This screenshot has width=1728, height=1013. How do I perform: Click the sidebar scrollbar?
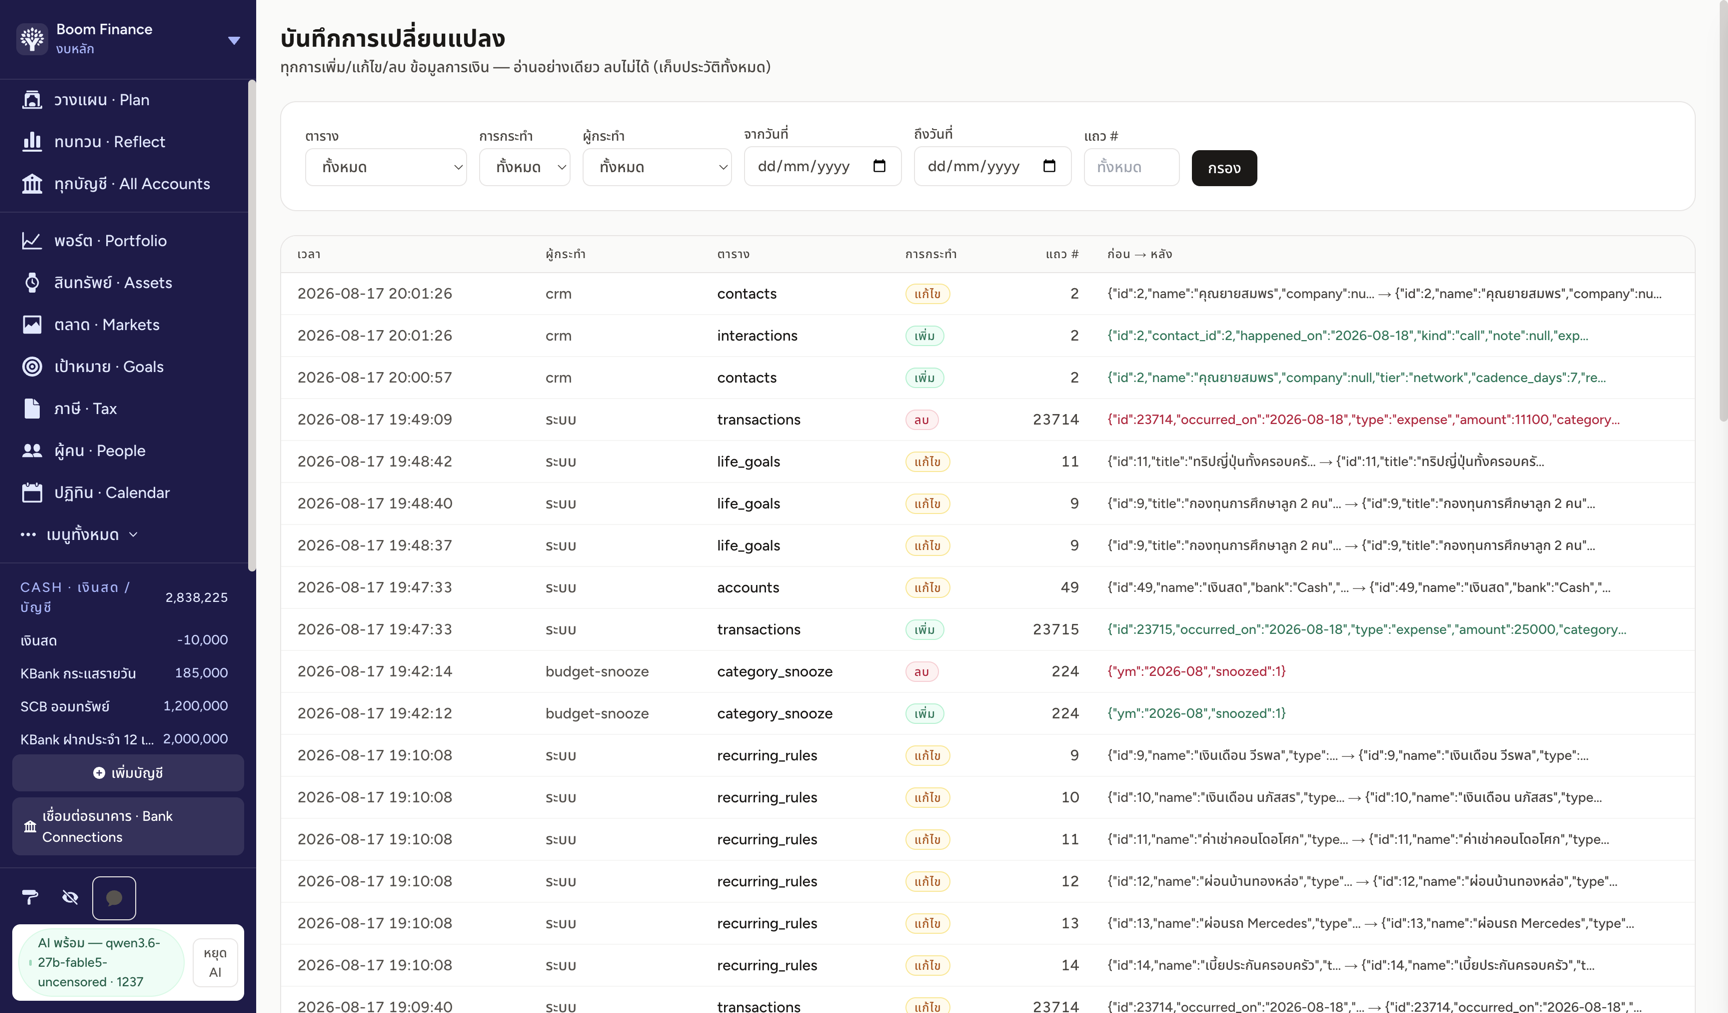tap(251, 325)
